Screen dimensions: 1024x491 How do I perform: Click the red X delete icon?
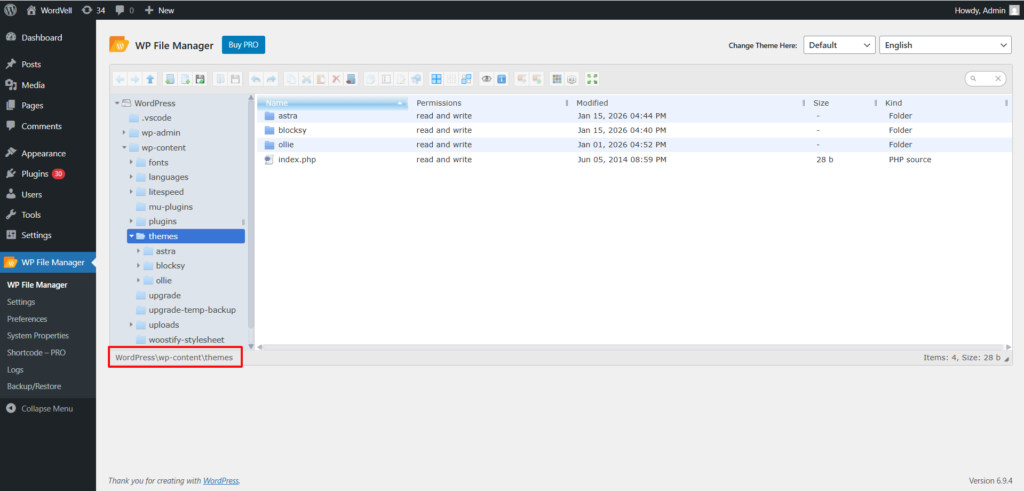[336, 79]
